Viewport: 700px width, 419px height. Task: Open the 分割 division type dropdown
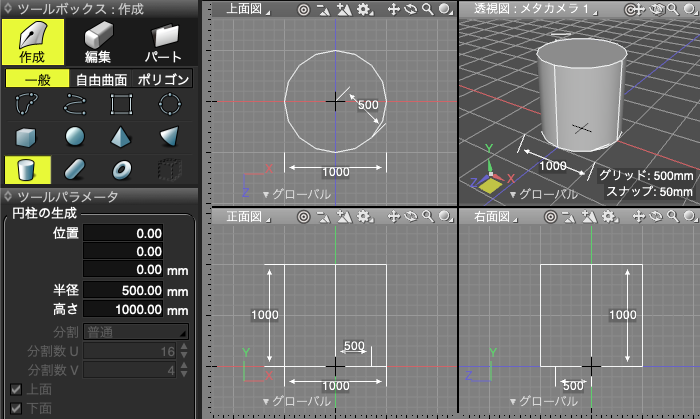pos(136,331)
